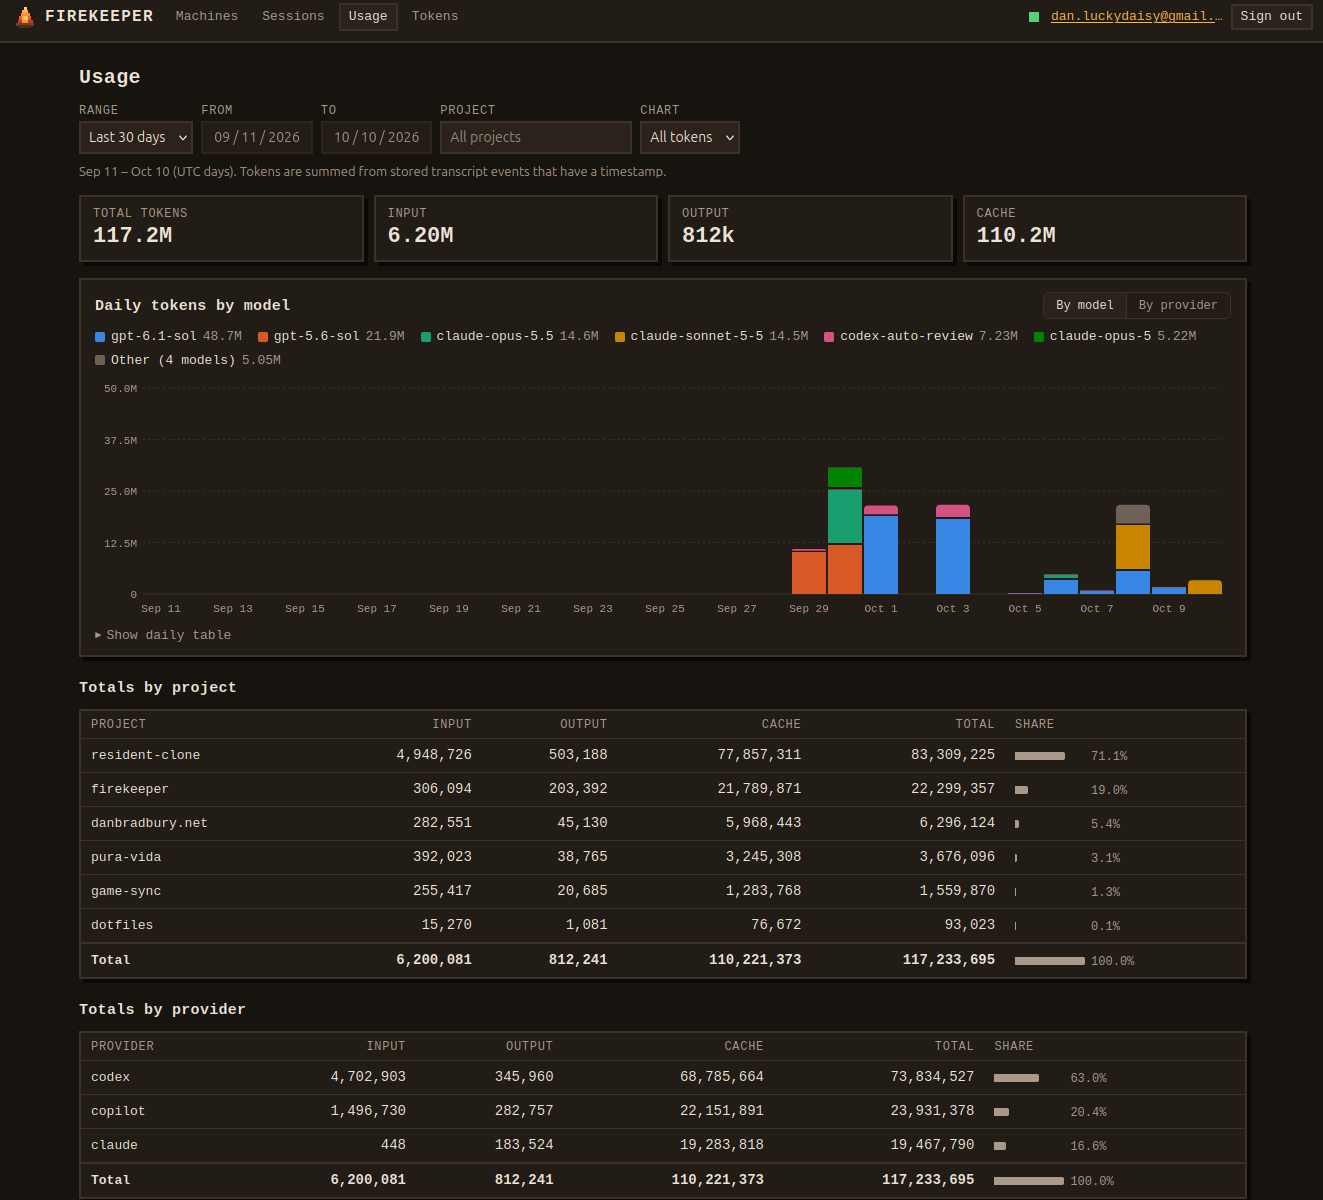This screenshot has width=1323, height=1200.
Task: Click the Input 6.20M summary card
Action: tap(516, 229)
